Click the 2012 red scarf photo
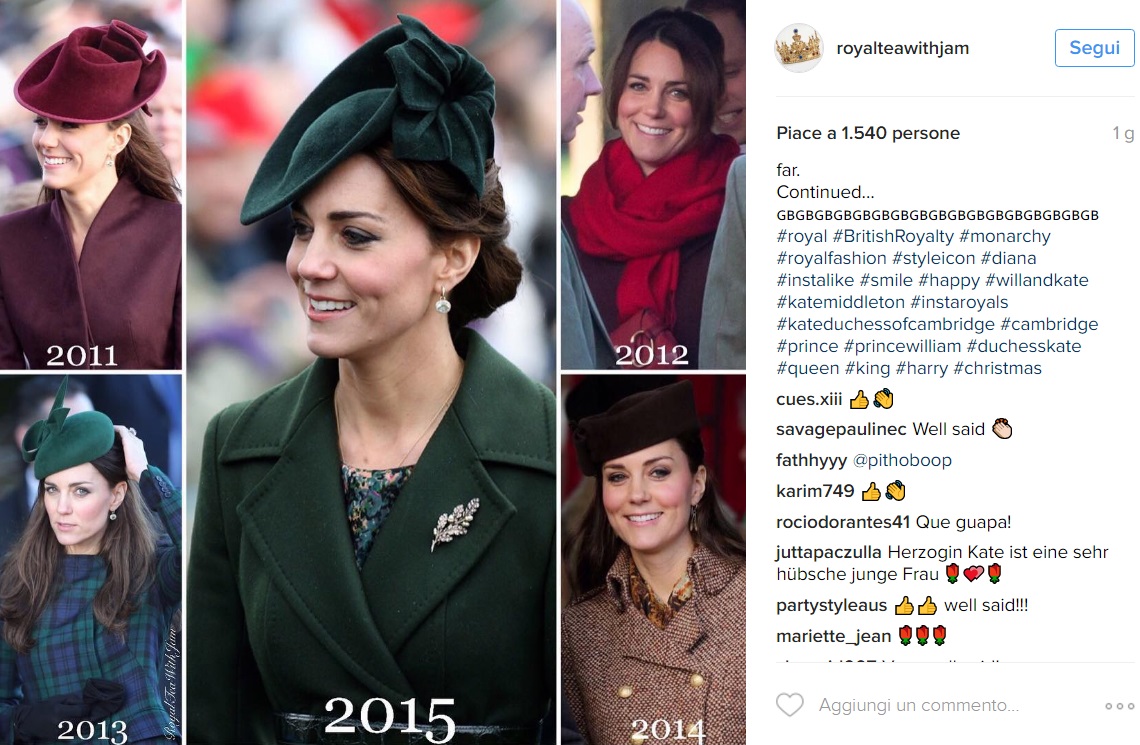 pos(653,185)
